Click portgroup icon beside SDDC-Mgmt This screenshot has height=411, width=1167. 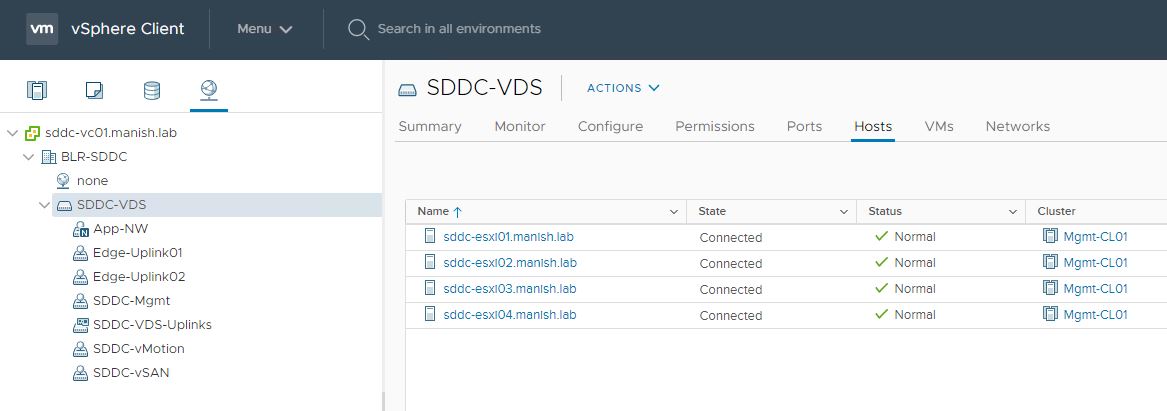pyautogui.click(x=81, y=301)
